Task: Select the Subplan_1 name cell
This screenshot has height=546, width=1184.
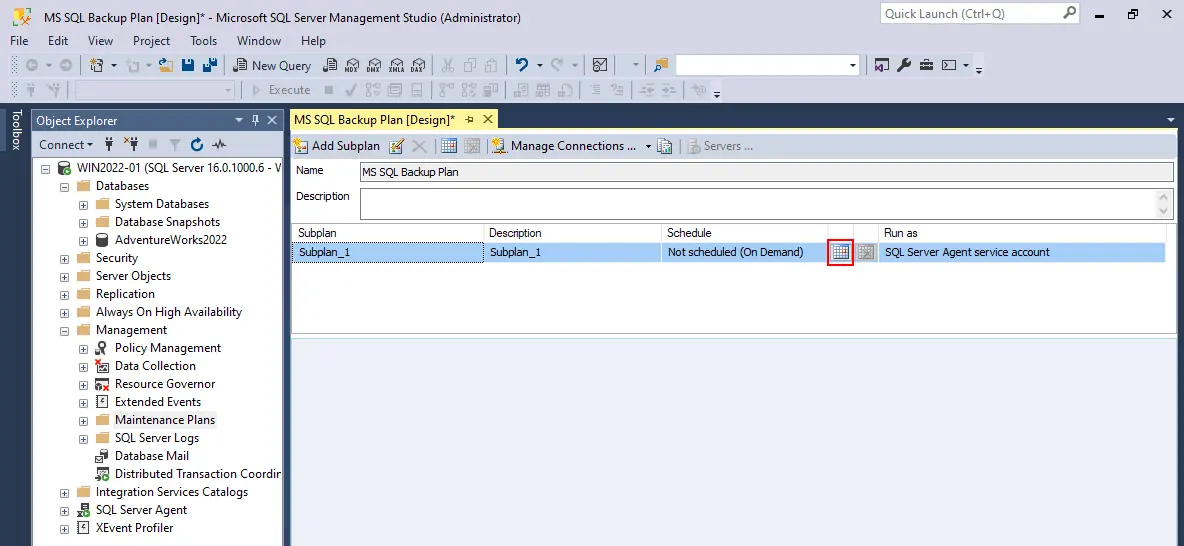Action: pos(387,252)
